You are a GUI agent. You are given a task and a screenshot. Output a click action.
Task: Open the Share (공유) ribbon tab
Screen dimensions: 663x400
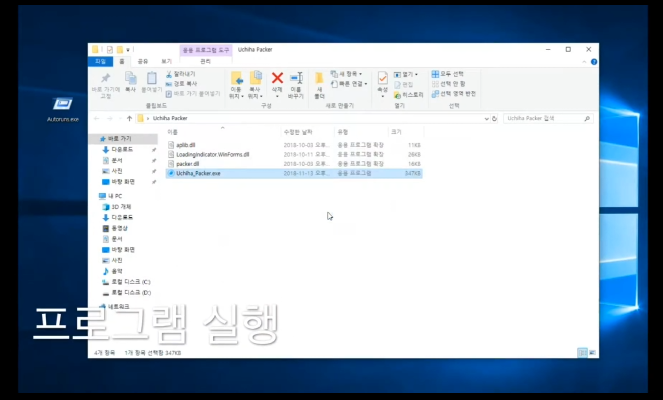pyautogui.click(x=142, y=60)
